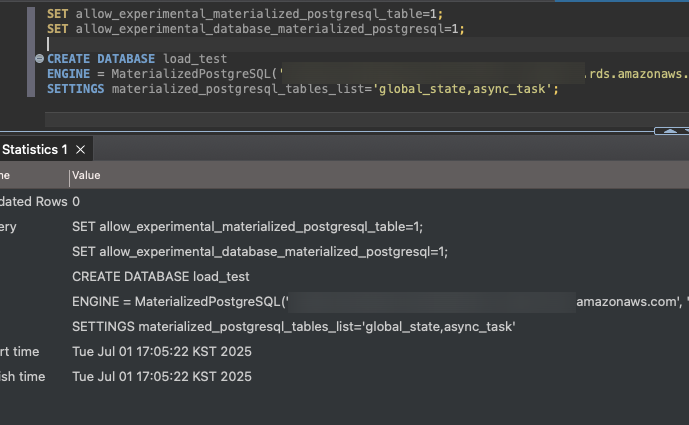Click the Value column header
This screenshot has width=689, height=425.
pyautogui.click(x=86, y=175)
